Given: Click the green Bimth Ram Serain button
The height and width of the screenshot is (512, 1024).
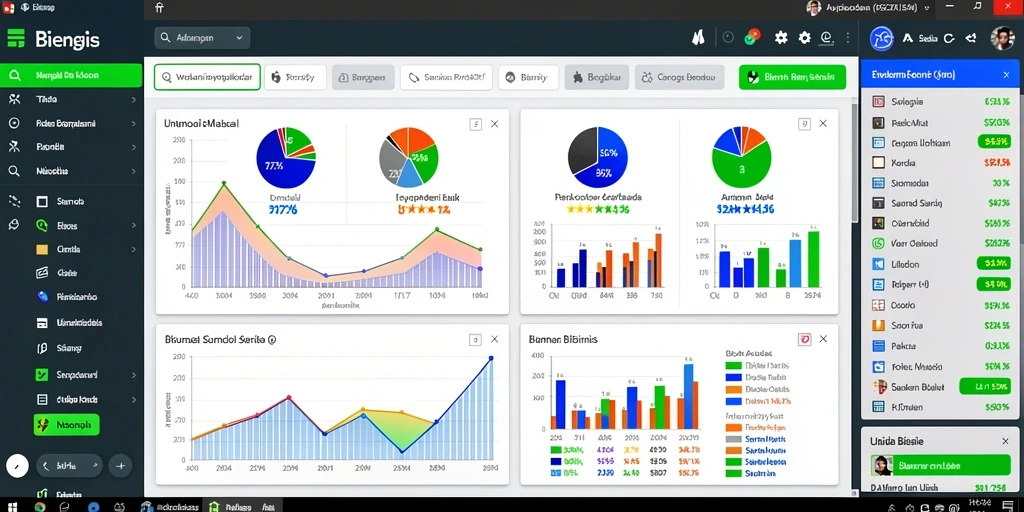Looking at the screenshot, I should [792, 77].
